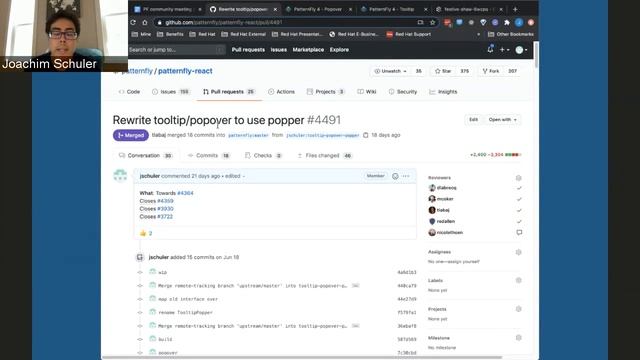Click dlabrecq's approved checkmark
The height and width of the screenshot is (360, 640).
click(x=519, y=188)
